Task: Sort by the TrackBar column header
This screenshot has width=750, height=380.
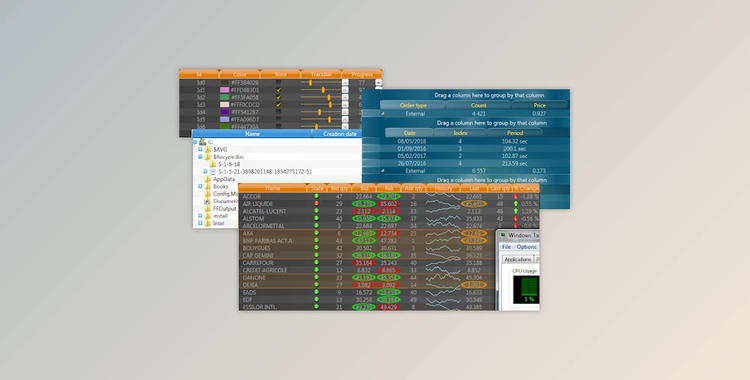Action: (x=321, y=74)
